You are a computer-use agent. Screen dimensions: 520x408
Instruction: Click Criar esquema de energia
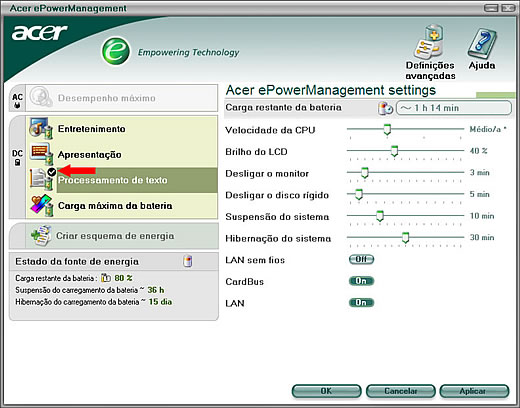115,236
